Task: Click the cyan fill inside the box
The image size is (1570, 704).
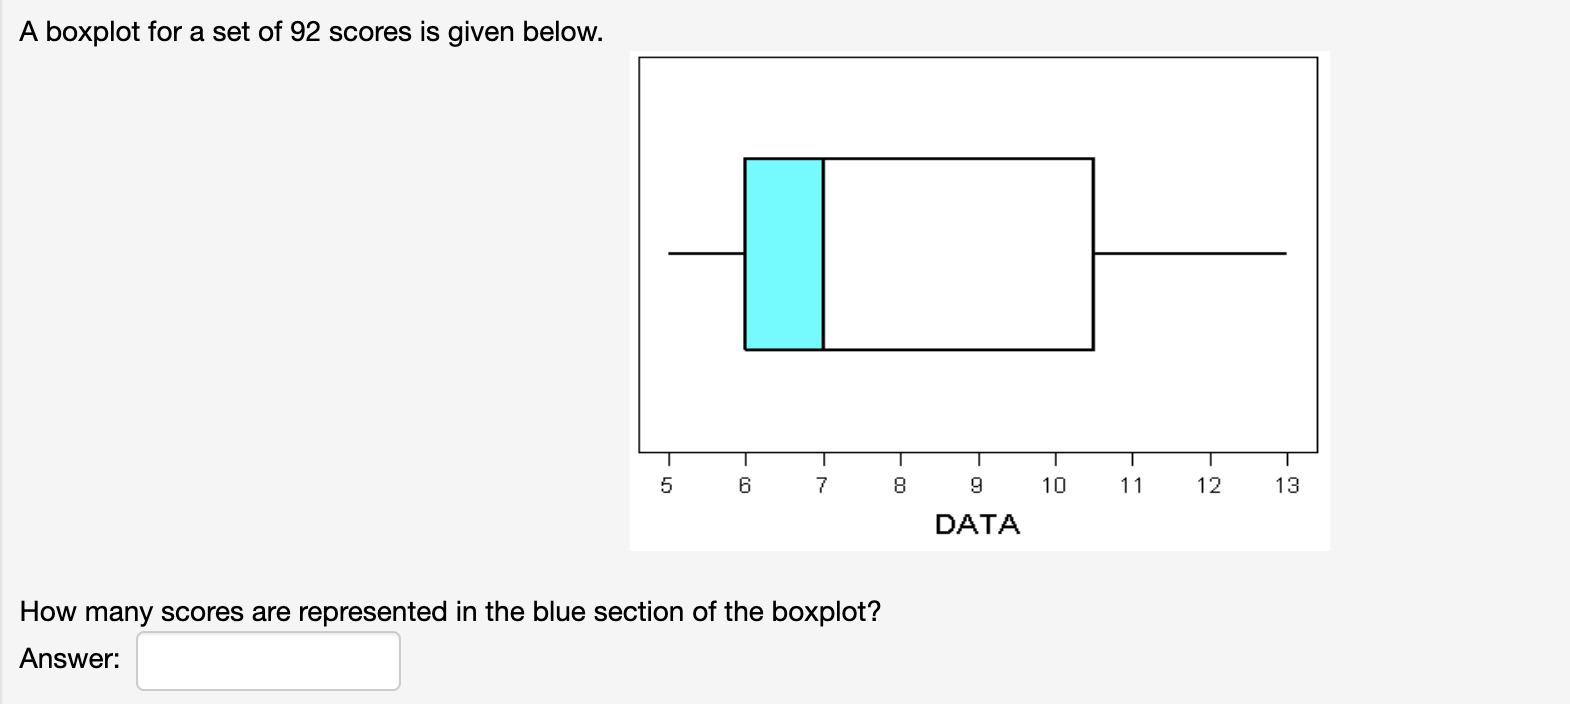Action: [782, 300]
